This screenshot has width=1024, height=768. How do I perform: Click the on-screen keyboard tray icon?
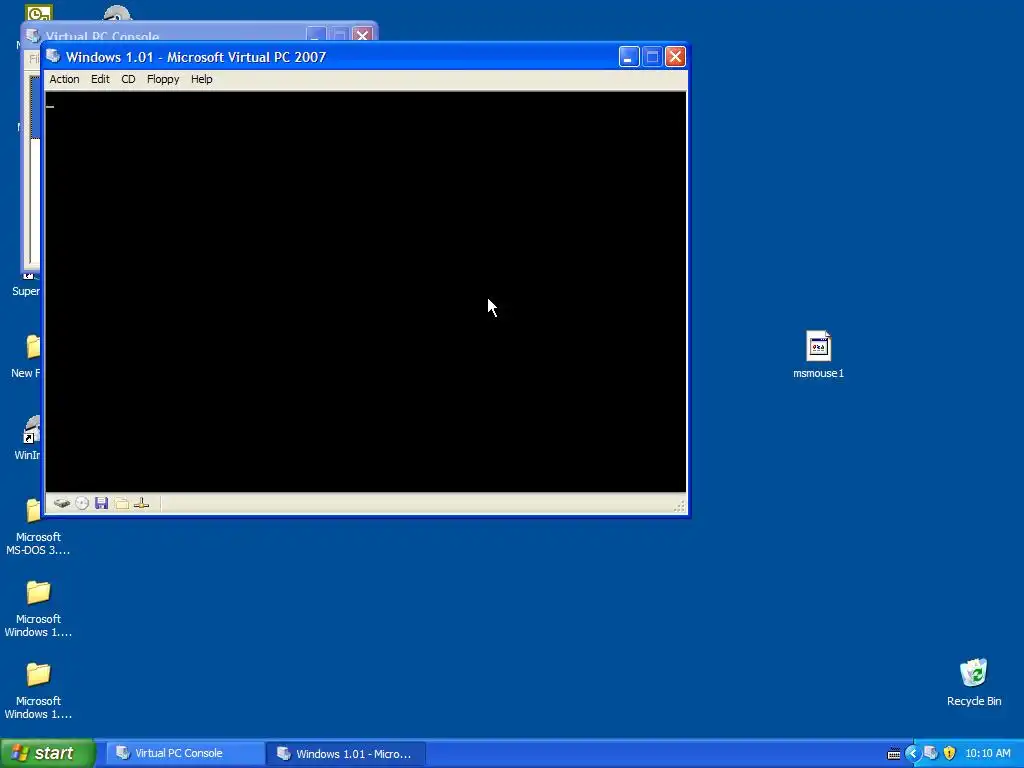tap(894, 754)
